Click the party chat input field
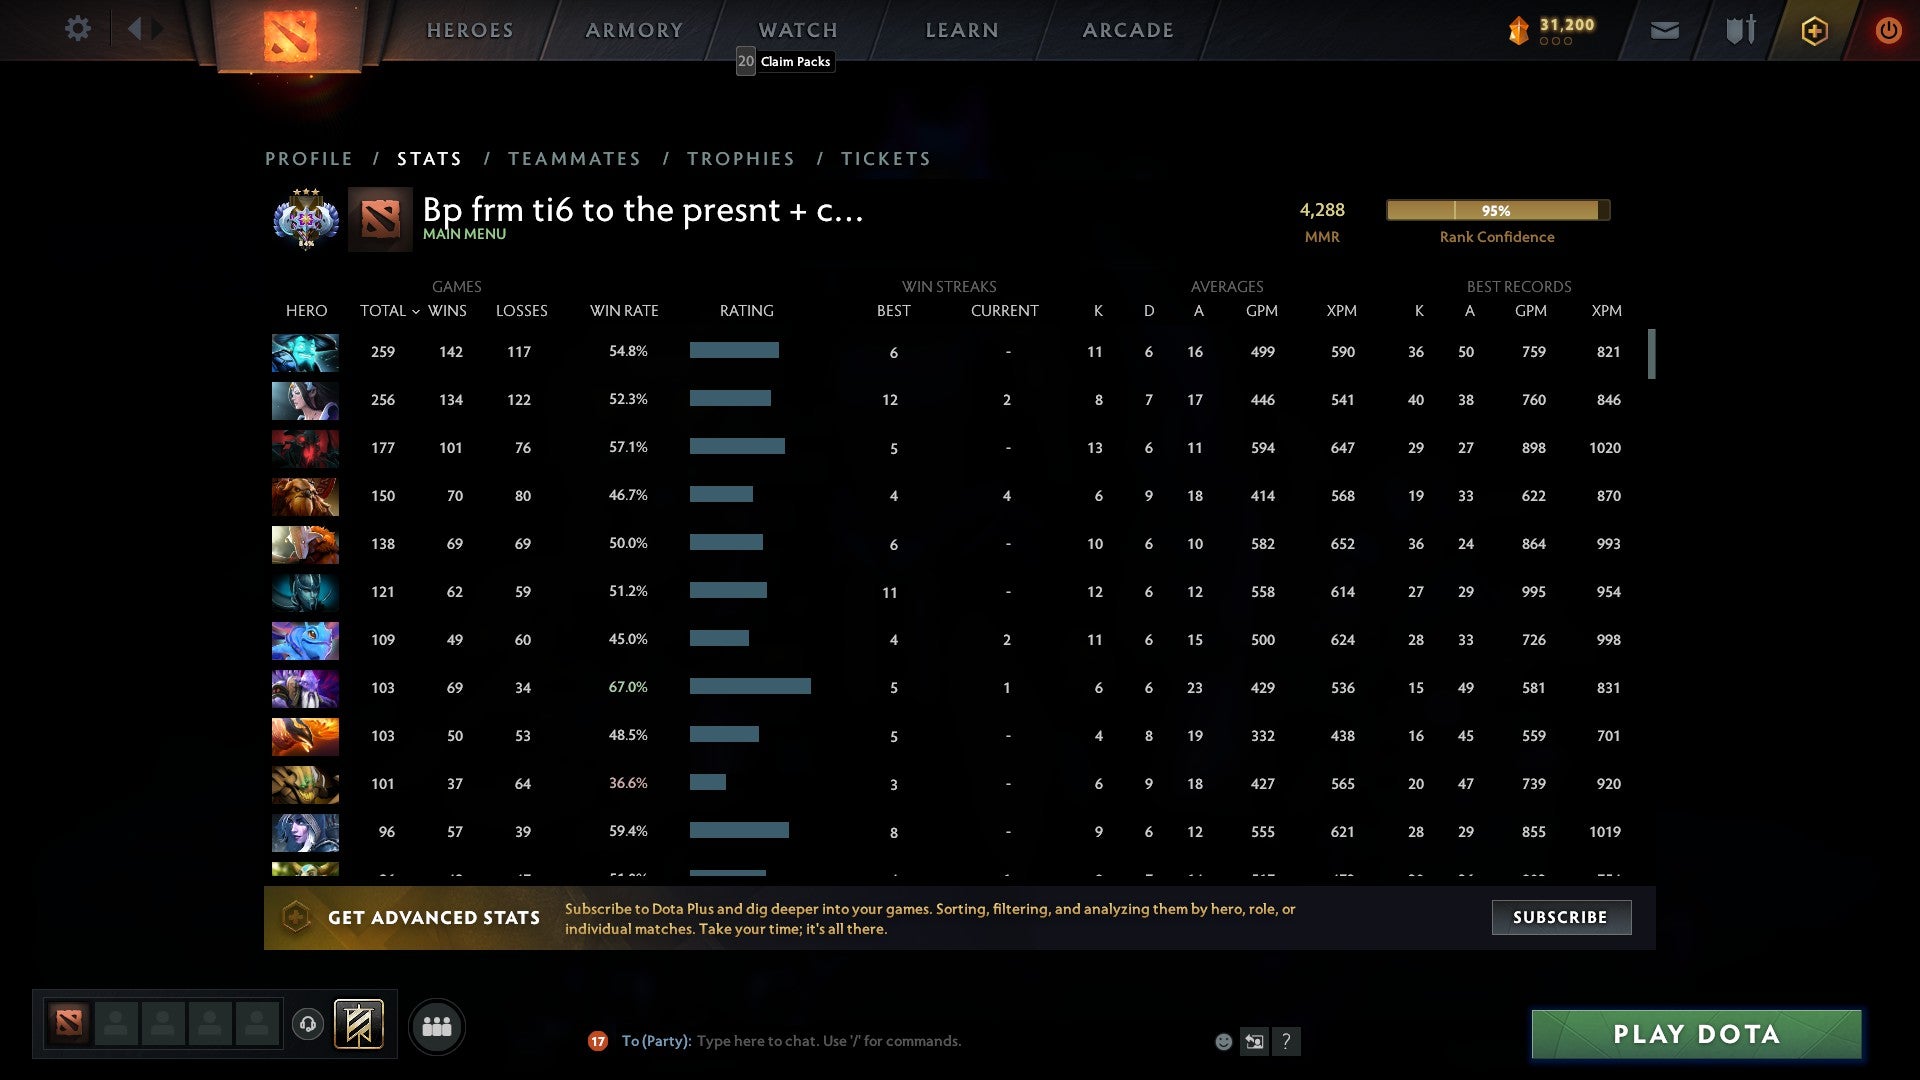 [x=828, y=1041]
